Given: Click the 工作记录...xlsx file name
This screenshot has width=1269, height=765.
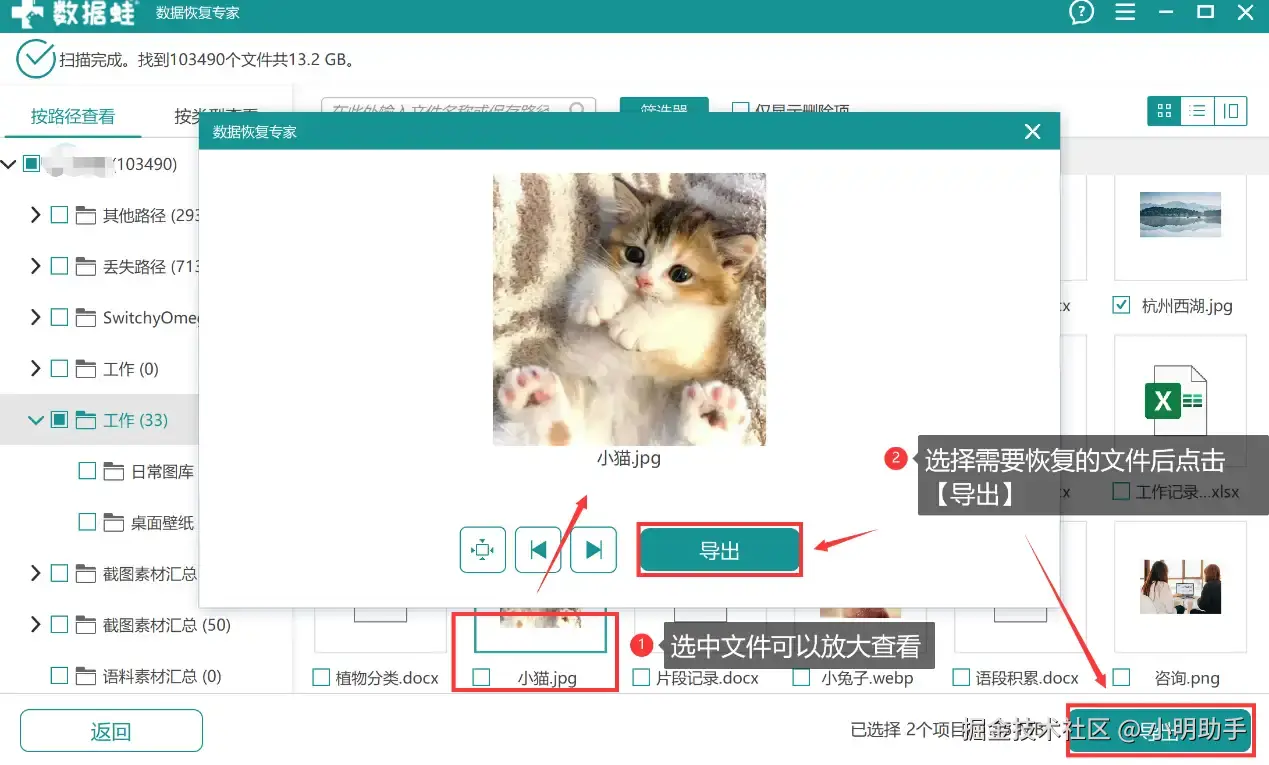Looking at the screenshot, I should click(x=1187, y=492).
